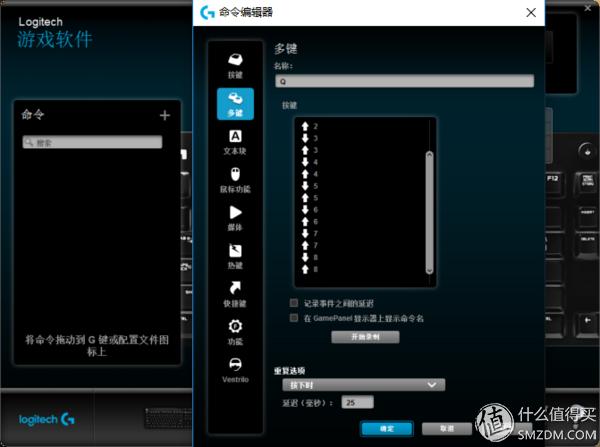Viewport: 600px width, 447px height.
Task: Click the keystroke list scrollbar thumb
Action: tap(429, 212)
